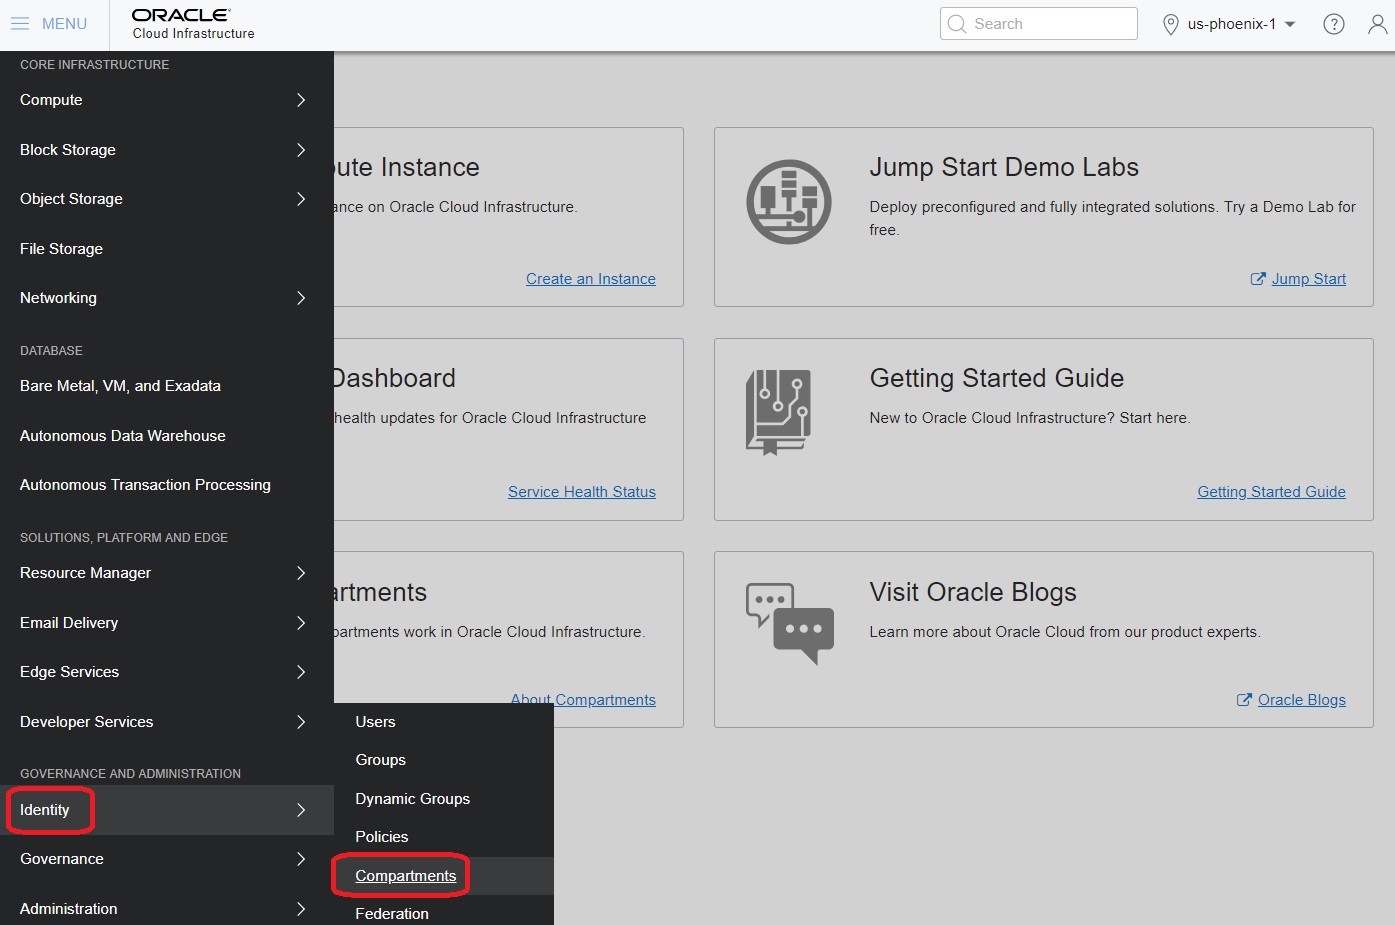Open Autonomous Transaction Processing menu item
Image resolution: width=1395 pixels, height=925 pixels.
click(x=145, y=485)
